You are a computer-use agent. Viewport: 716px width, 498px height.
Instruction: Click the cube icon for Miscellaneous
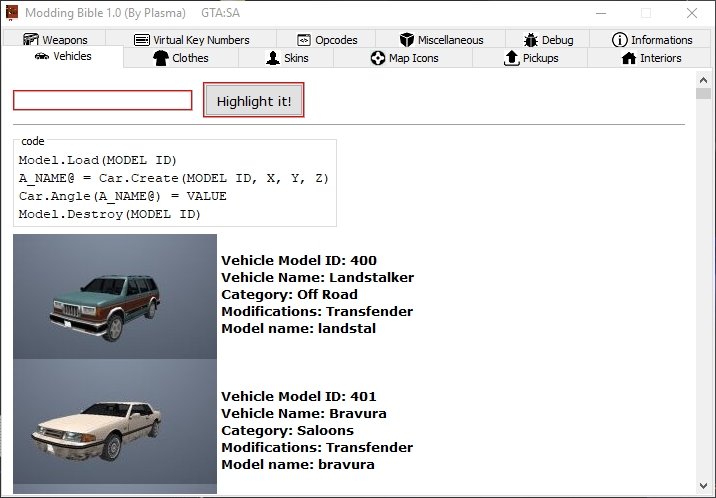point(406,40)
